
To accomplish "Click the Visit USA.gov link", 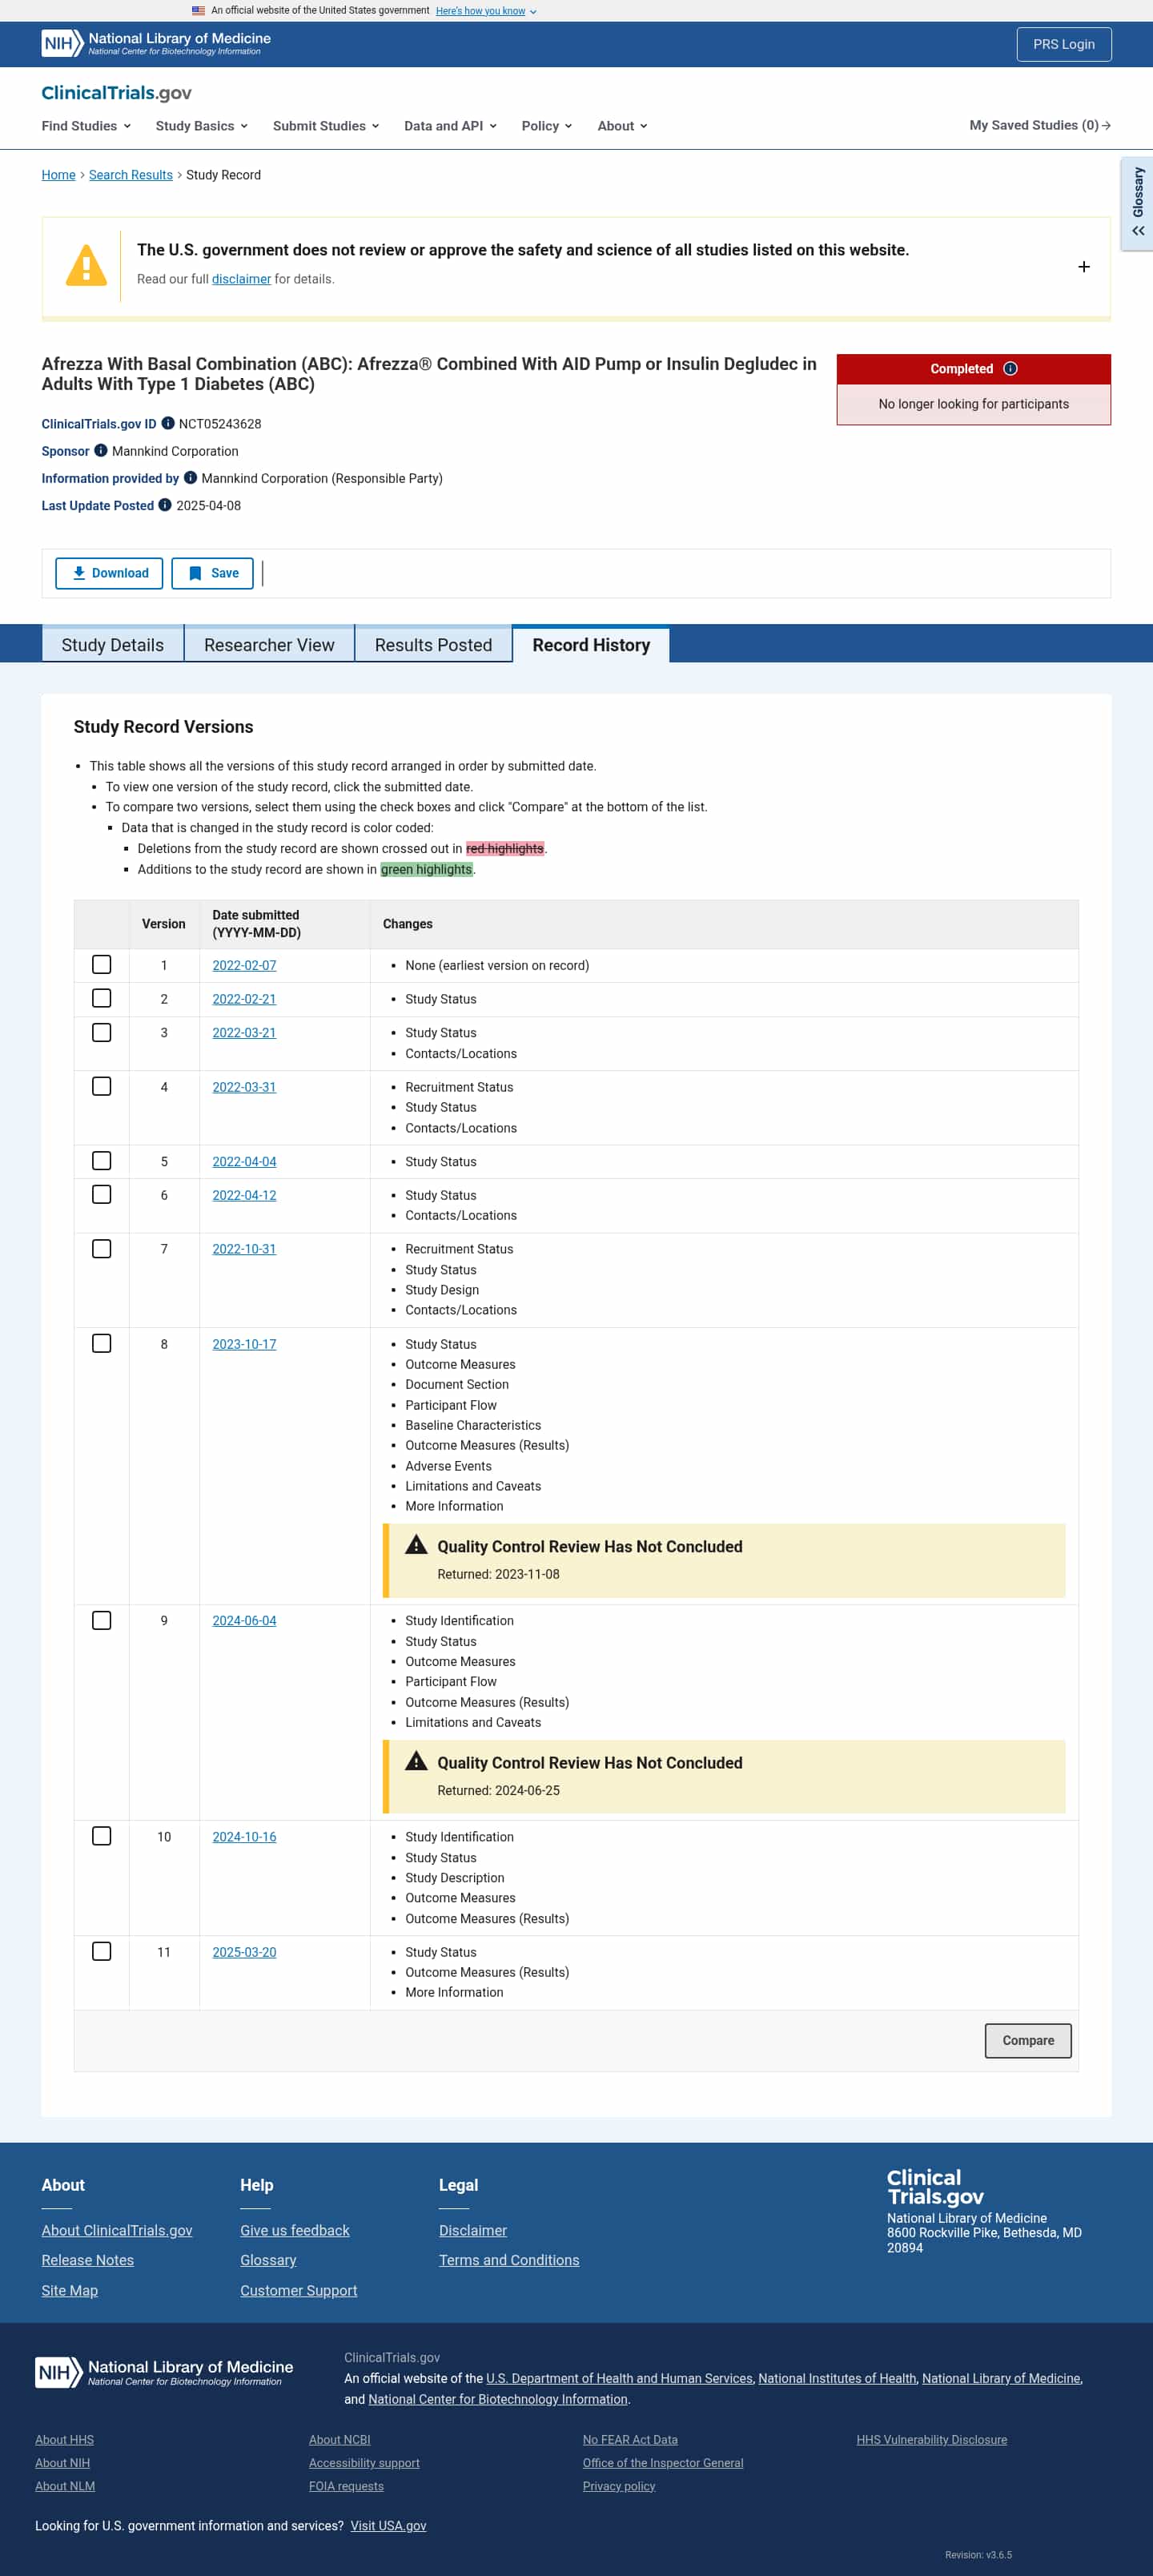I will [x=388, y=2525].
